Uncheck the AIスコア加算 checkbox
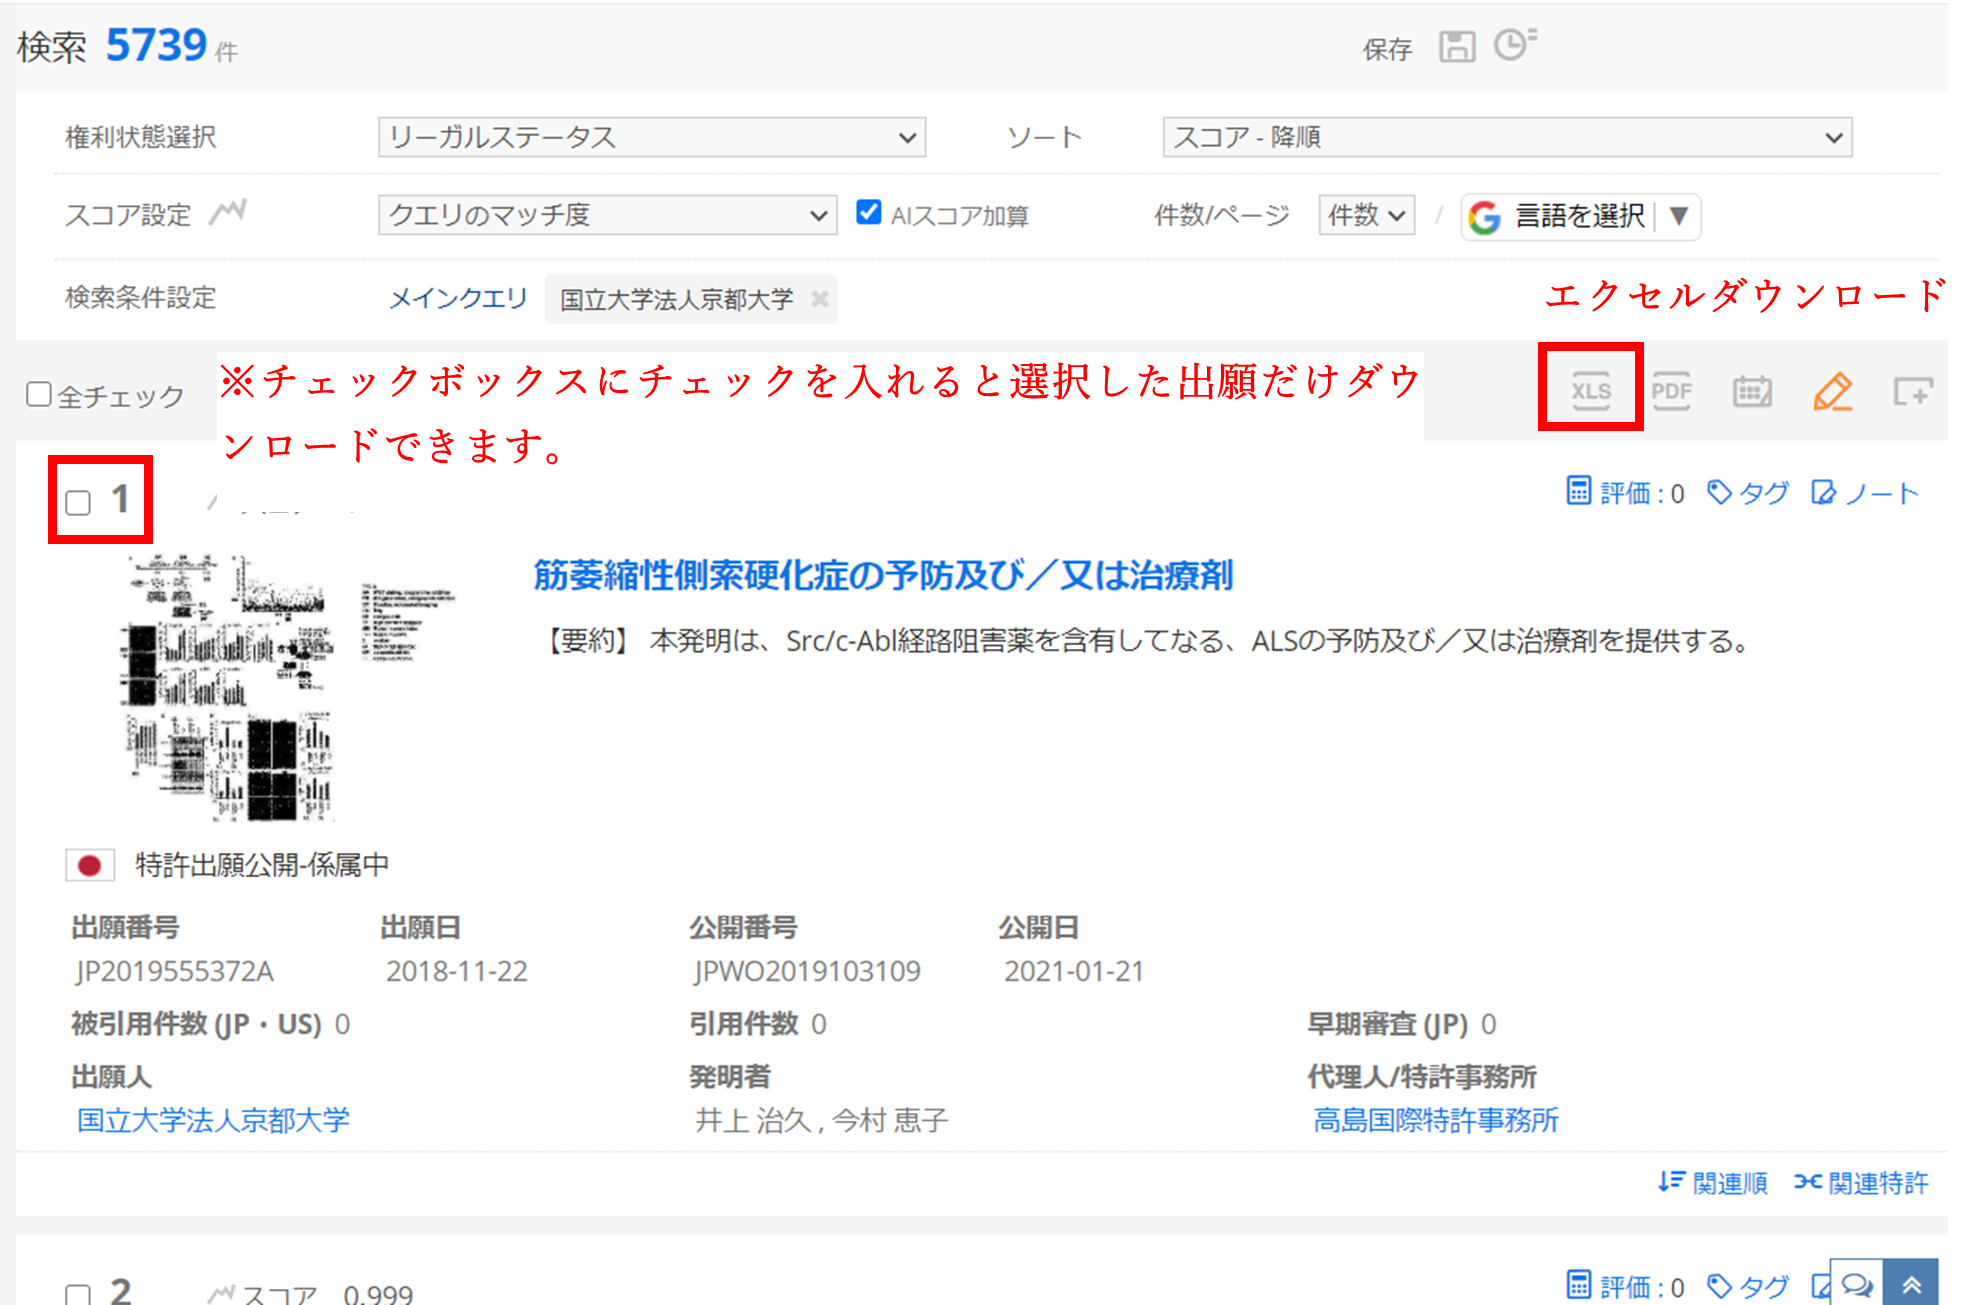Viewport: 1985px width, 1305px height. 868,212
